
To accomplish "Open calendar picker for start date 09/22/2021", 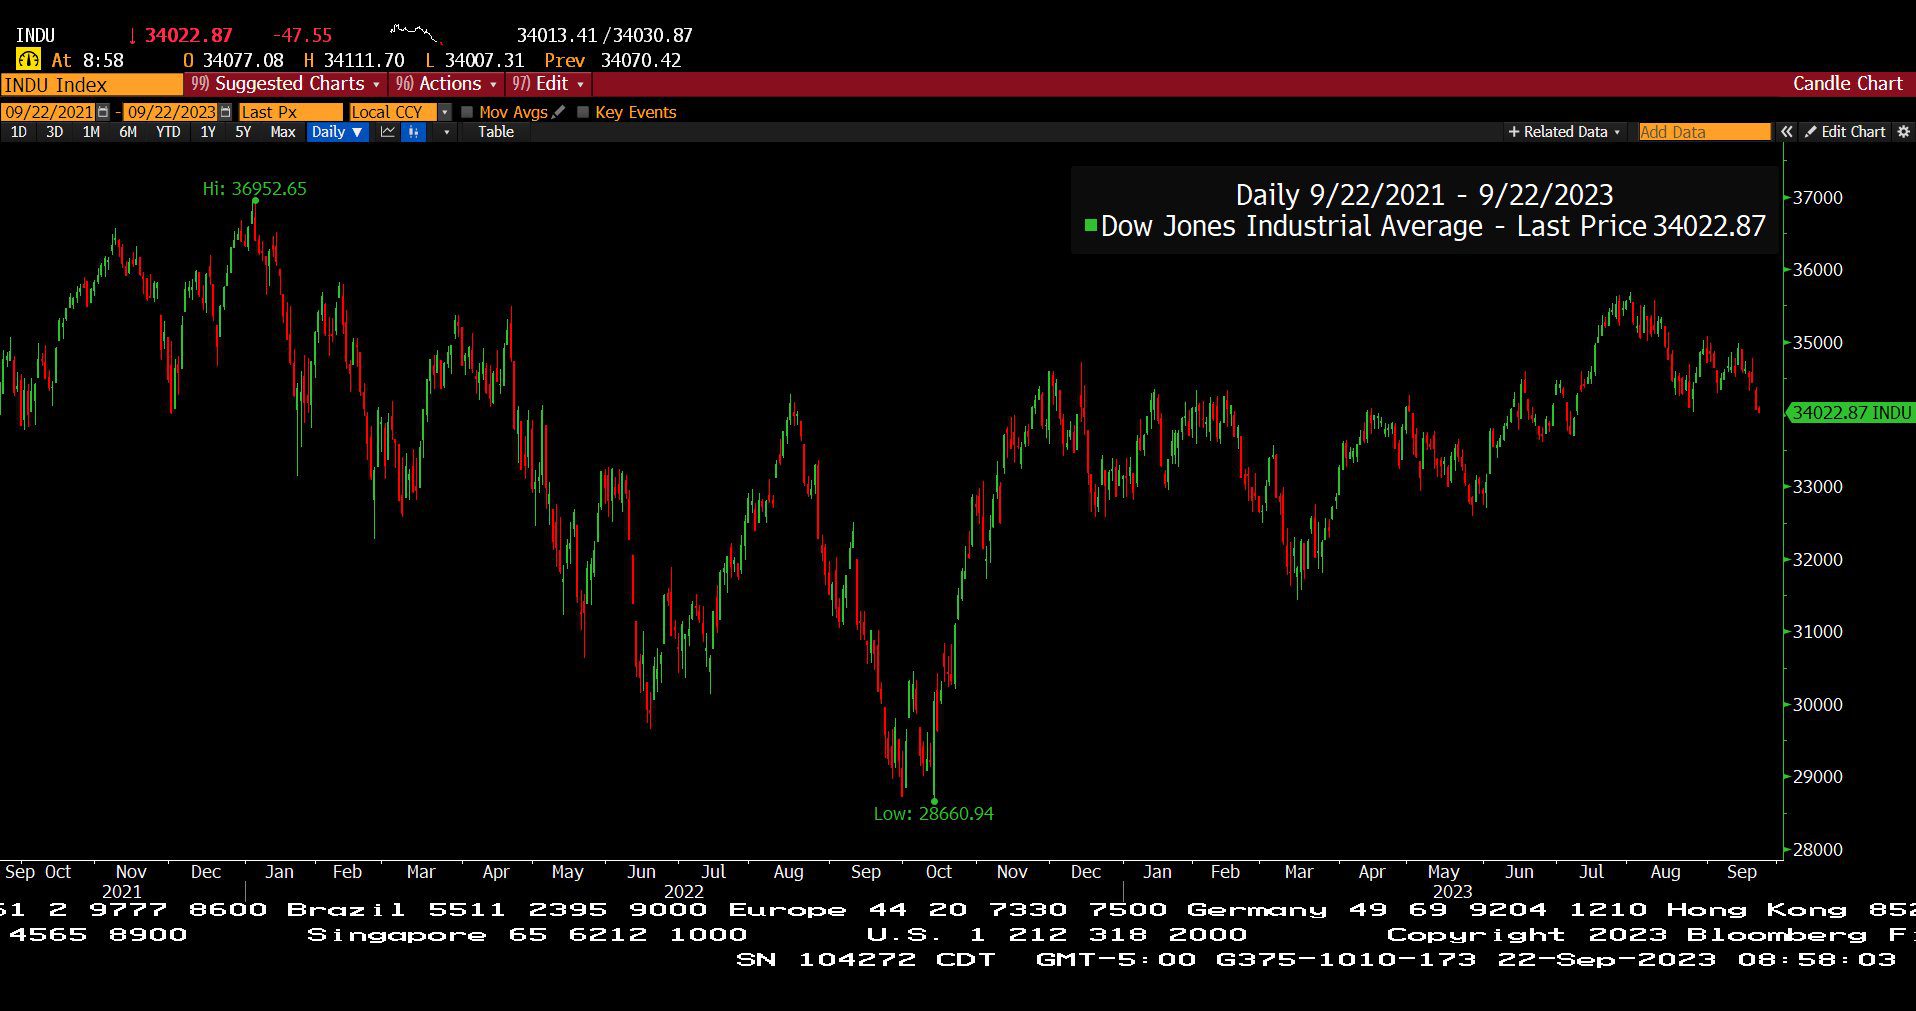I will [102, 112].
